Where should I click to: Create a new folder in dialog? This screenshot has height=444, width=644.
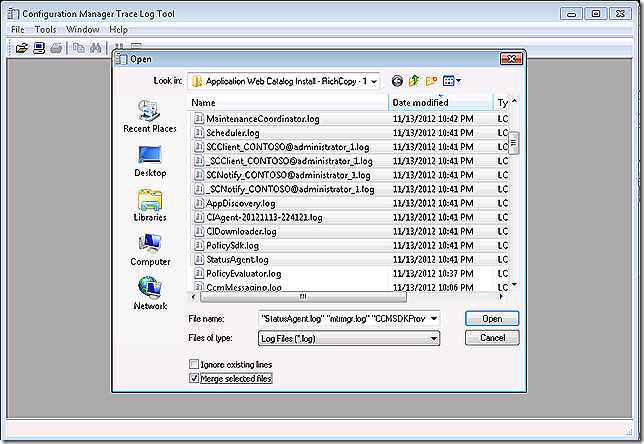pos(431,81)
